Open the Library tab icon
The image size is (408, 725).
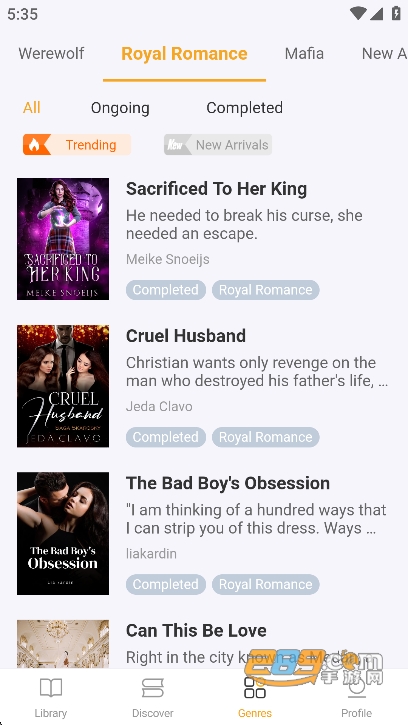[x=51, y=688]
